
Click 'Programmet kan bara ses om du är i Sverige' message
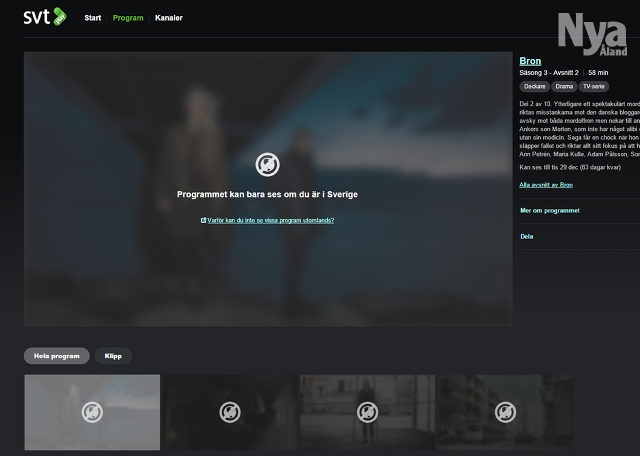(267, 195)
